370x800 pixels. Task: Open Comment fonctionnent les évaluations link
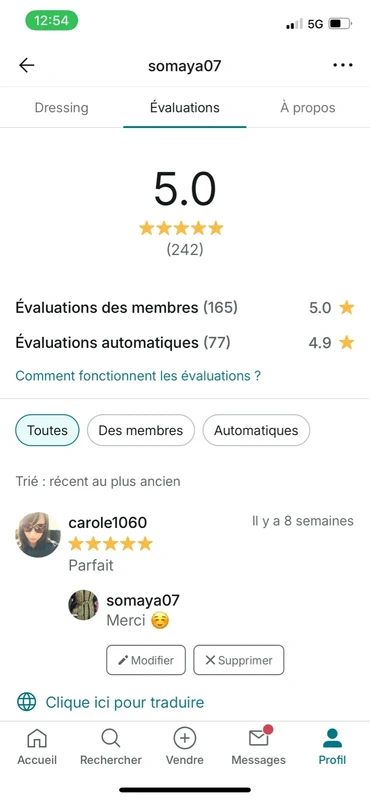138,376
